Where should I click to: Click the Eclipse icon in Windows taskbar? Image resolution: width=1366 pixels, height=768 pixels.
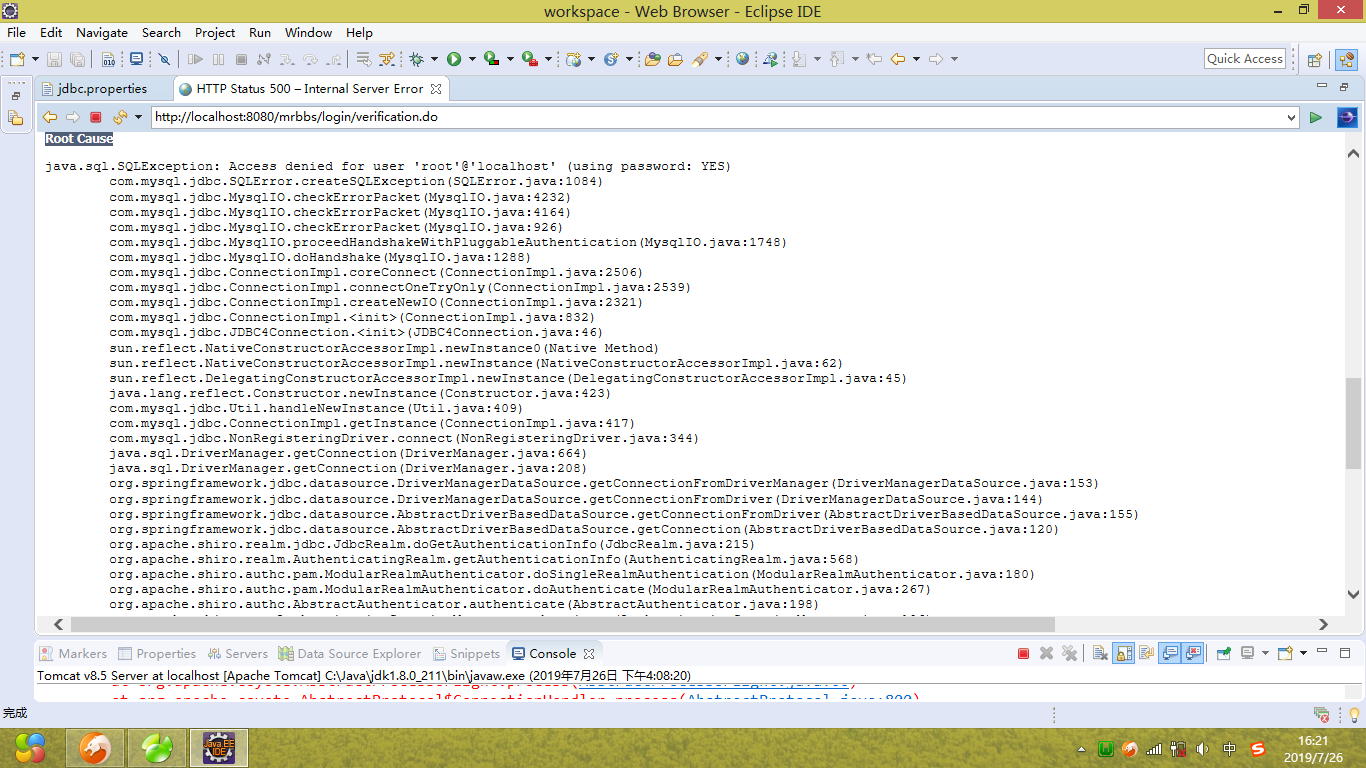point(219,747)
